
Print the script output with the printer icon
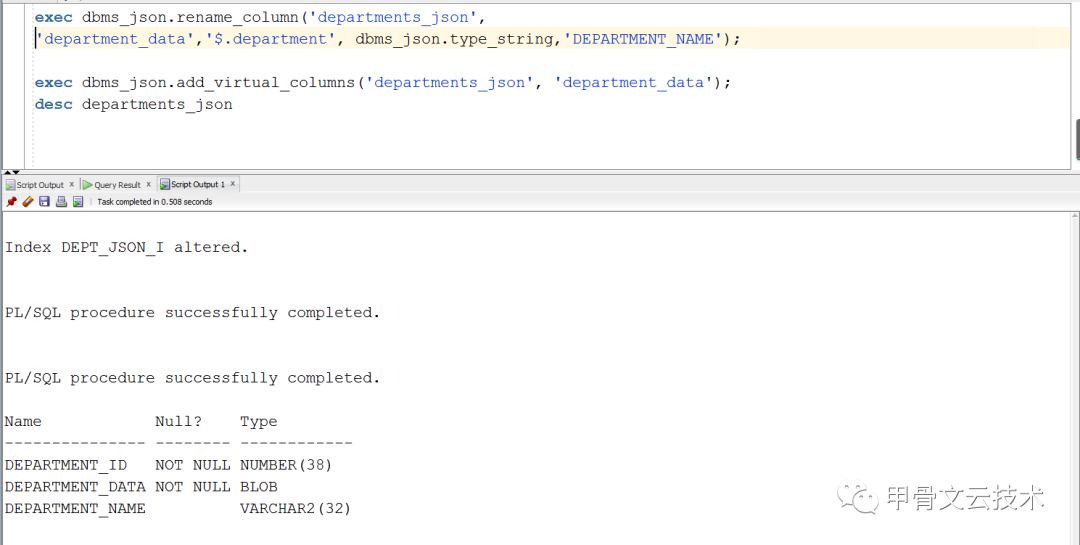(x=61, y=202)
